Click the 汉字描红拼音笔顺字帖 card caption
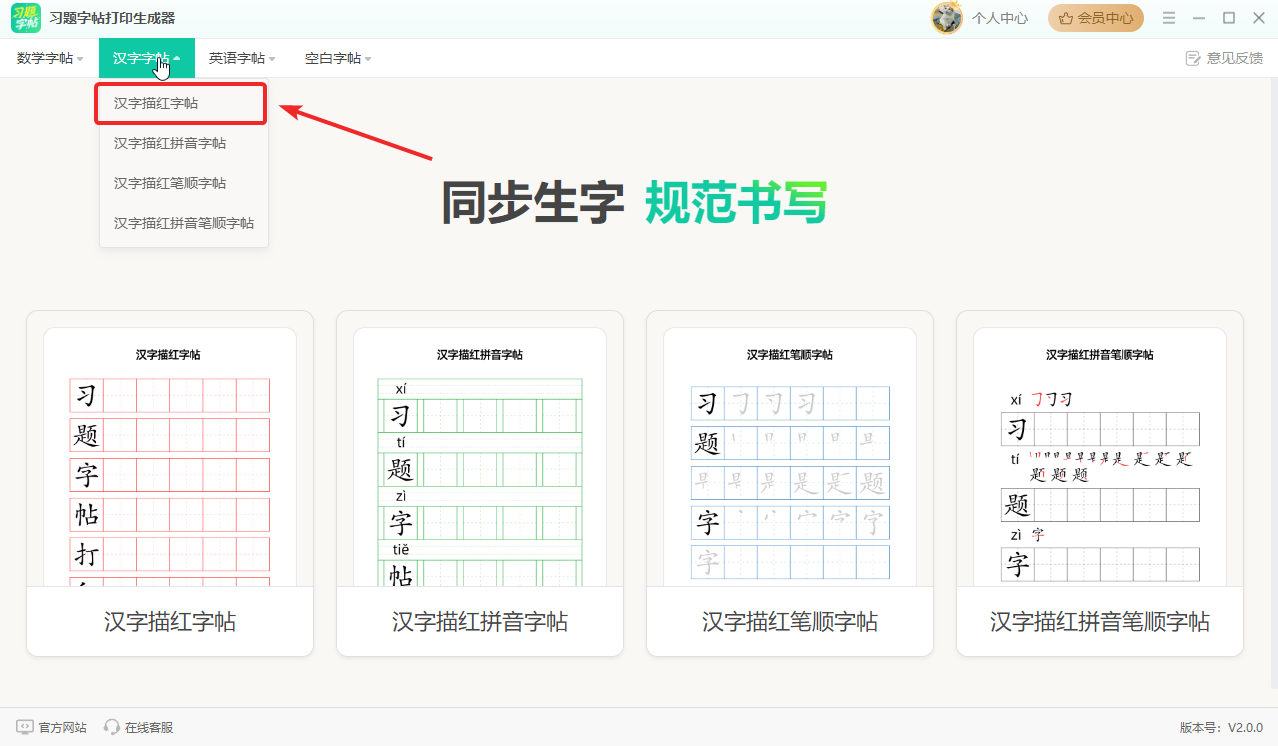Viewport: 1278px width, 746px height. pyautogui.click(x=1100, y=621)
